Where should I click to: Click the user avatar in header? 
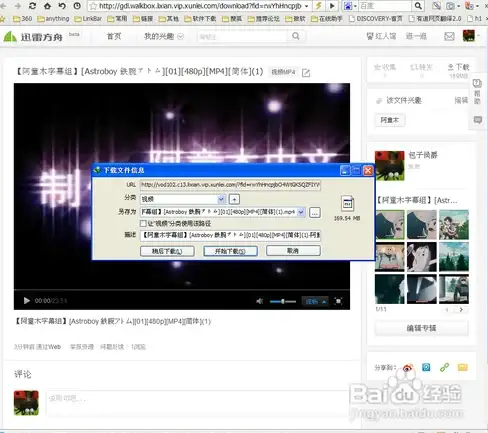[x=469, y=36]
